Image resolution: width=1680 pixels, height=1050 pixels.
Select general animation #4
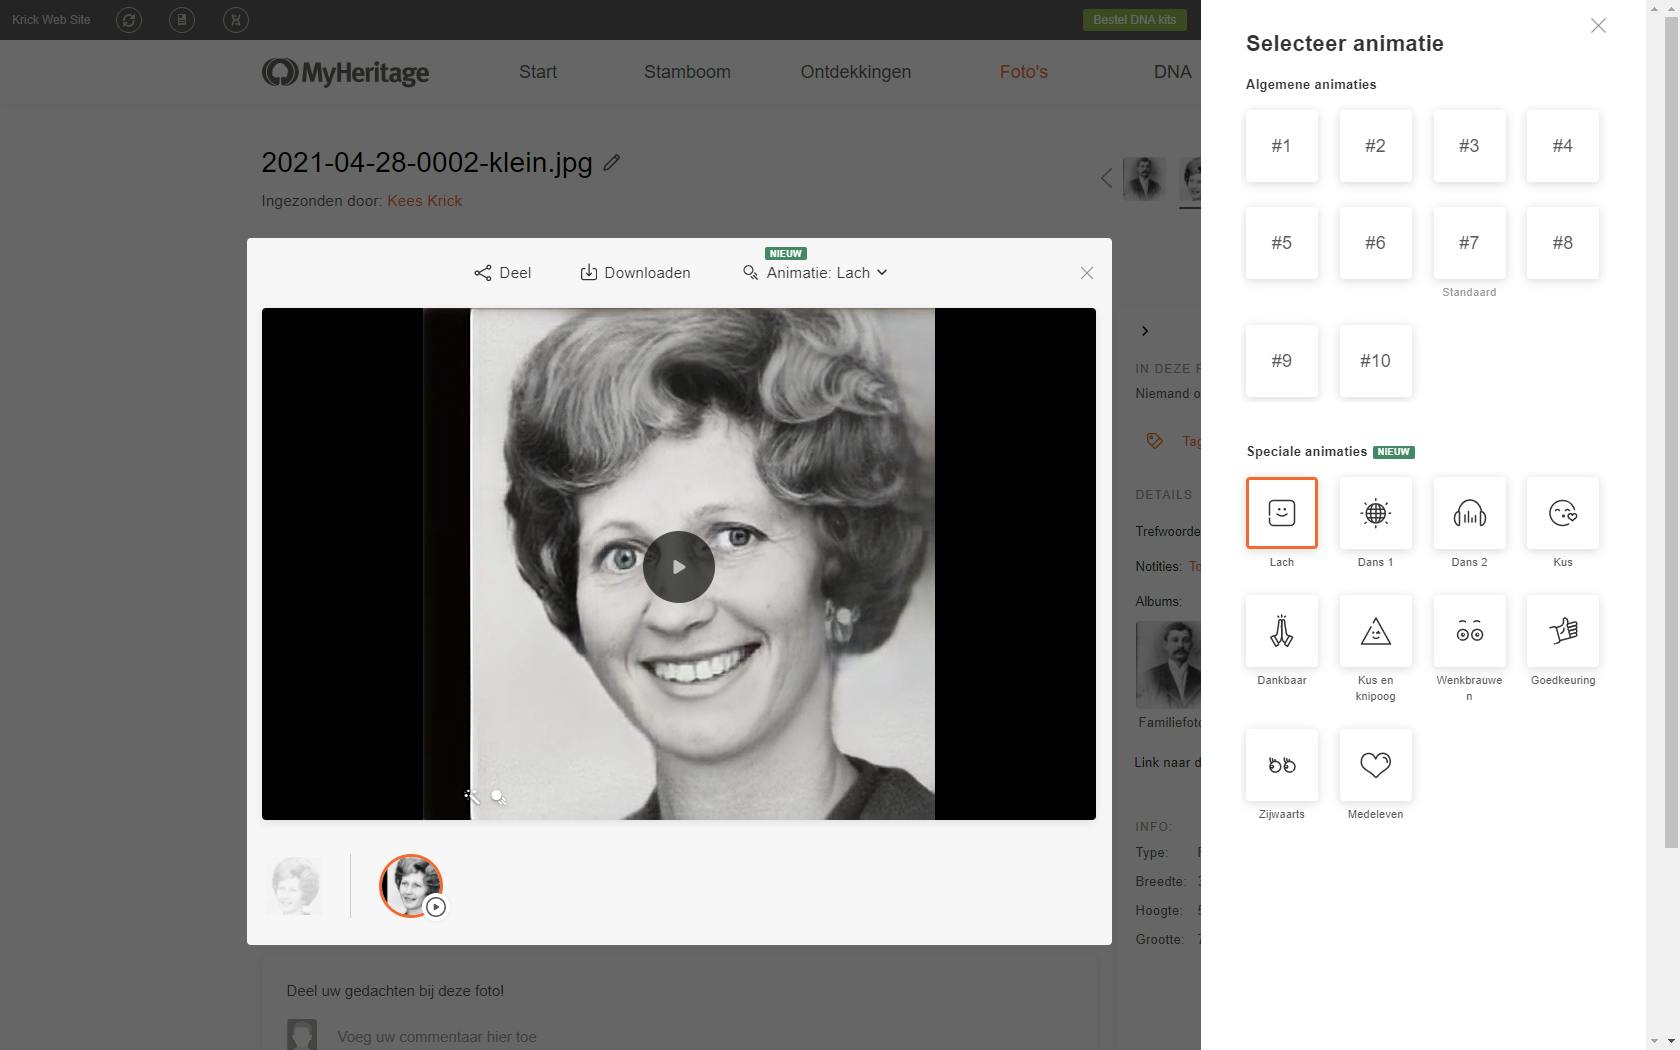[x=1562, y=146]
